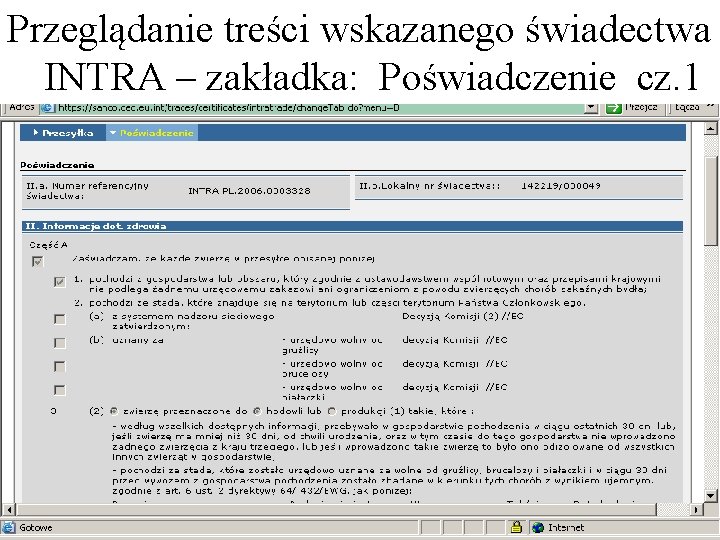Click the vertical scrollbar thumb

(711, 201)
